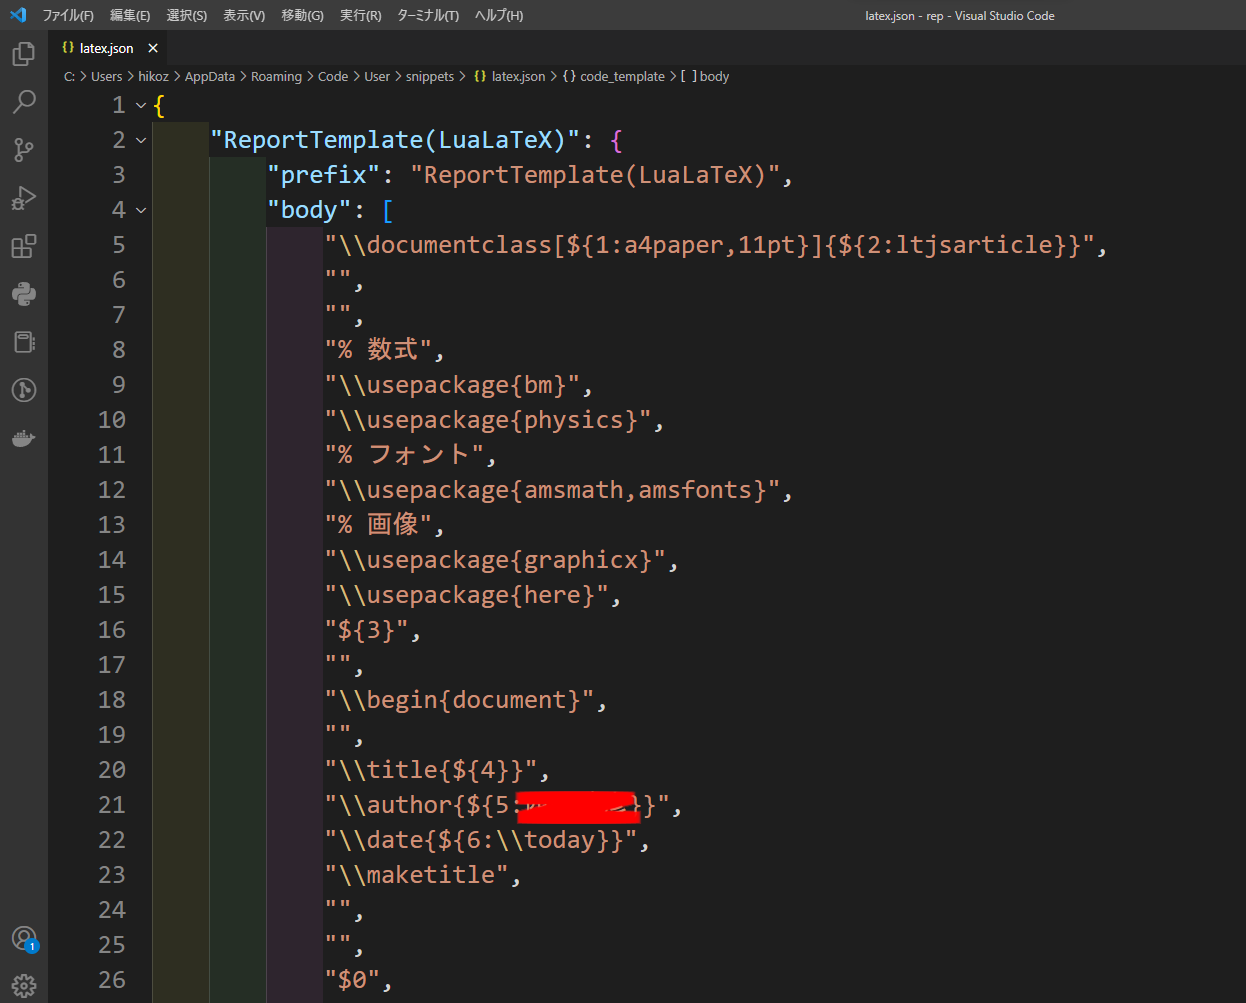Open the Explorer view in activity bar

(24, 54)
